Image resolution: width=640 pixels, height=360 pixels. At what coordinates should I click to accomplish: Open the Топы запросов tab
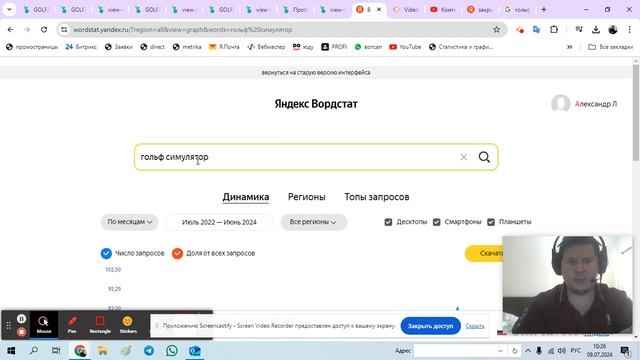(x=376, y=197)
